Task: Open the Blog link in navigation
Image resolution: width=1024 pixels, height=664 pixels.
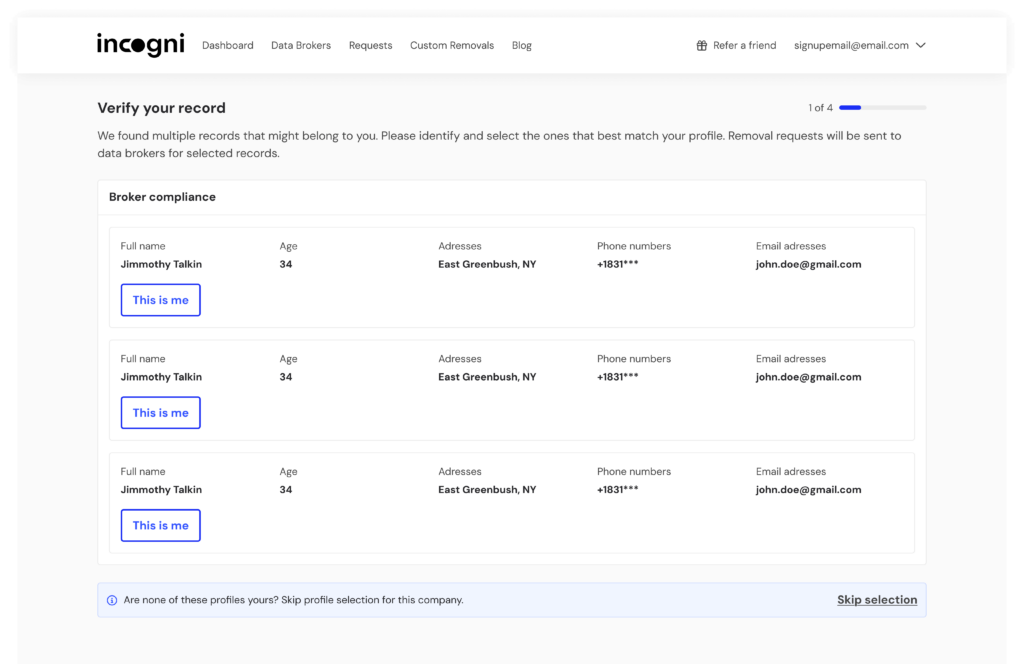Action: pyautogui.click(x=522, y=45)
